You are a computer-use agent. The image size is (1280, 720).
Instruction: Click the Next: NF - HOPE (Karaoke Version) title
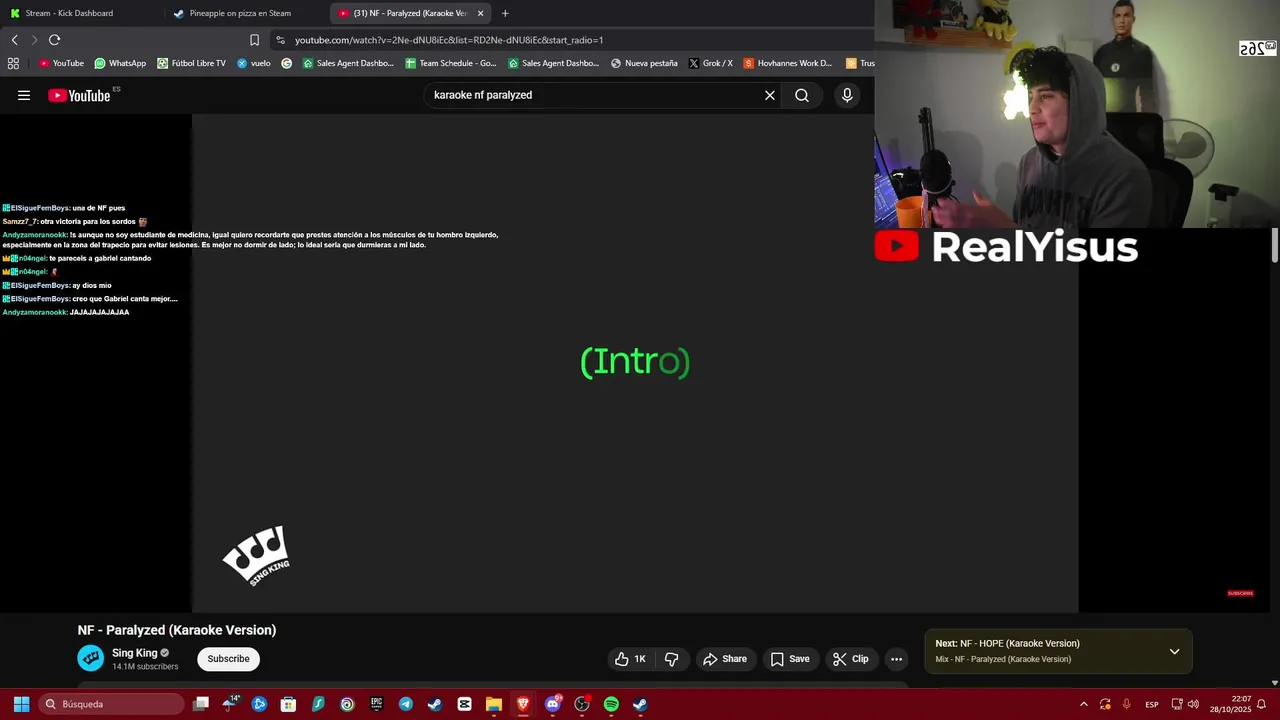click(1007, 644)
